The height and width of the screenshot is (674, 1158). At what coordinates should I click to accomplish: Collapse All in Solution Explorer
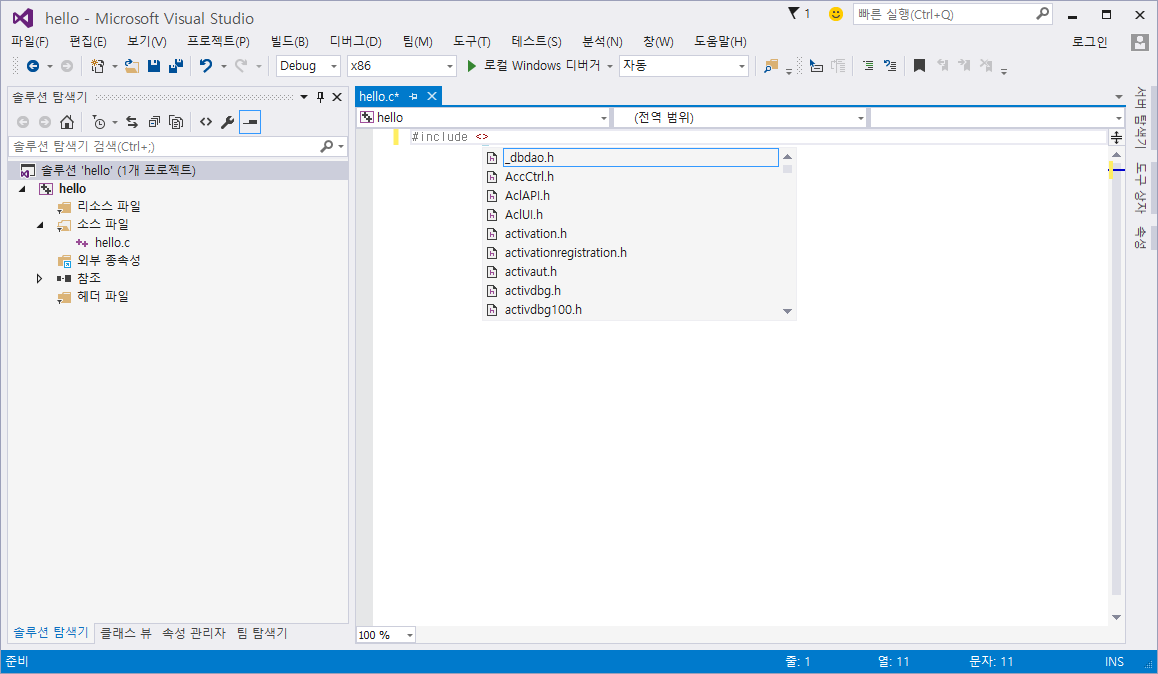[x=154, y=122]
